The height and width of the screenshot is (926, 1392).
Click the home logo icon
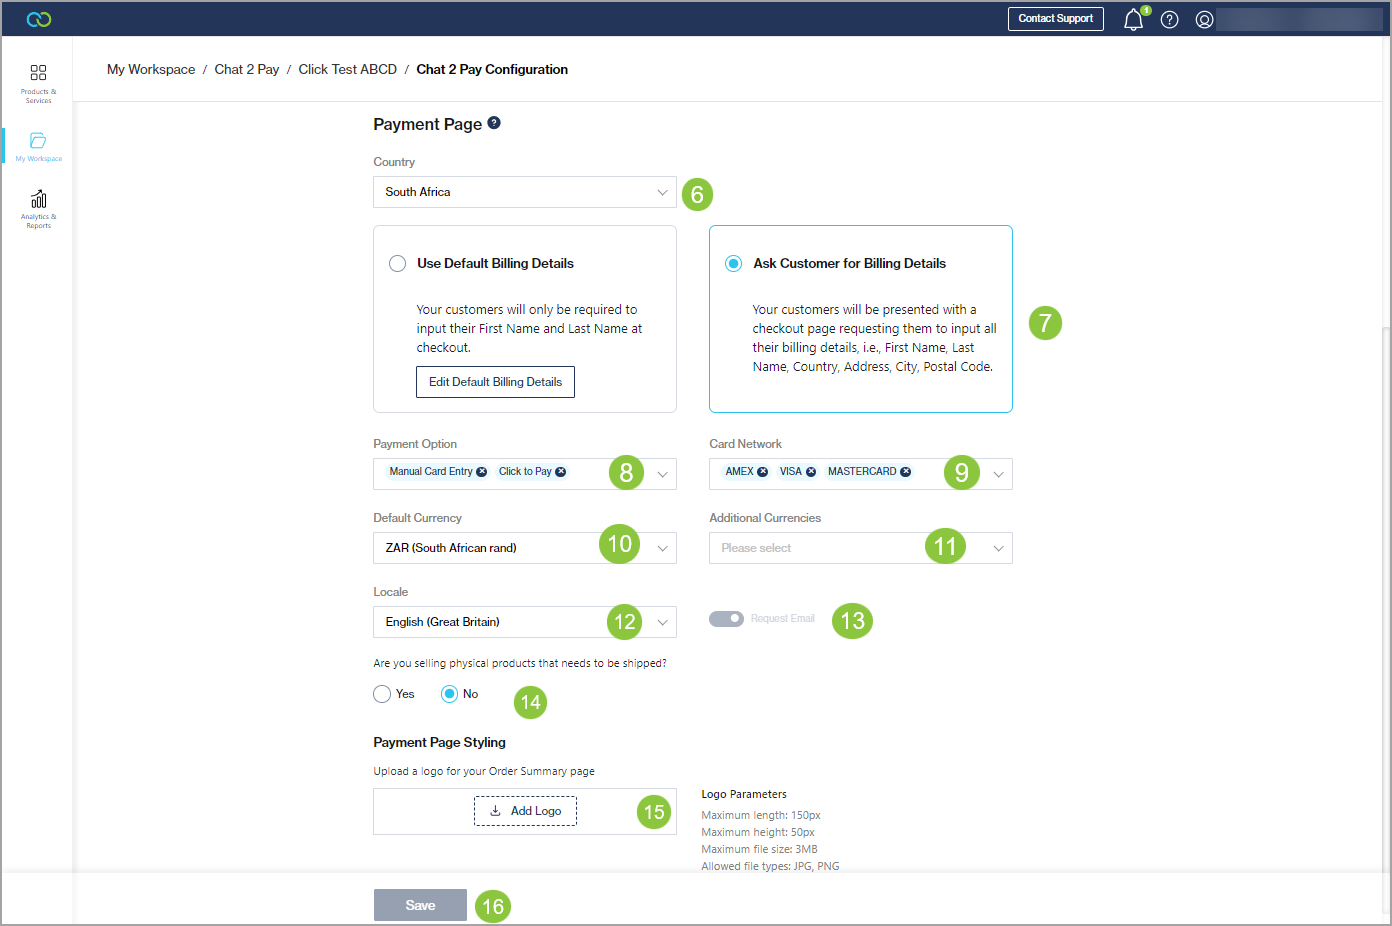coord(39,19)
